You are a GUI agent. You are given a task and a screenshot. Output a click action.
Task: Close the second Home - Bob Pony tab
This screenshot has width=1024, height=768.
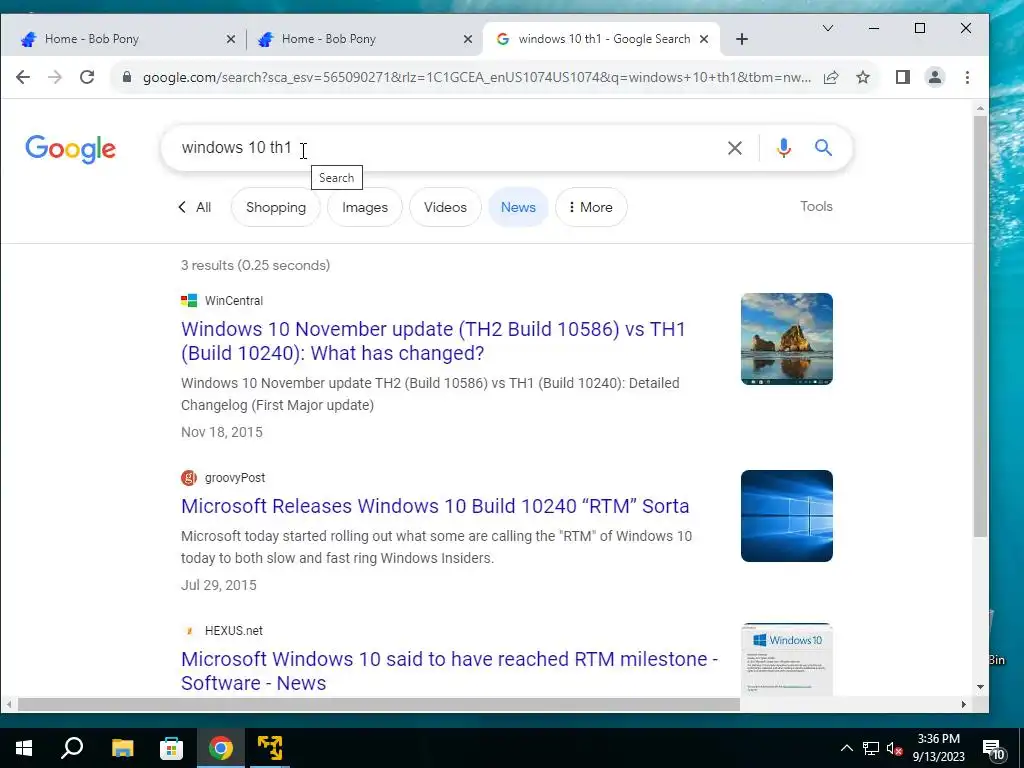[468, 39]
